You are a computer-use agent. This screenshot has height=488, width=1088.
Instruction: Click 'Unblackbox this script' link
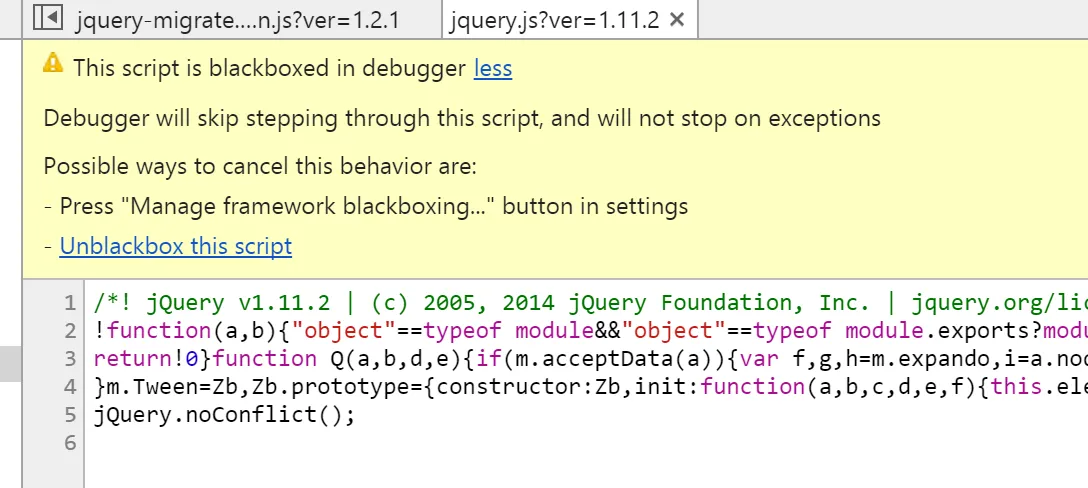click(x=176, y=246)
